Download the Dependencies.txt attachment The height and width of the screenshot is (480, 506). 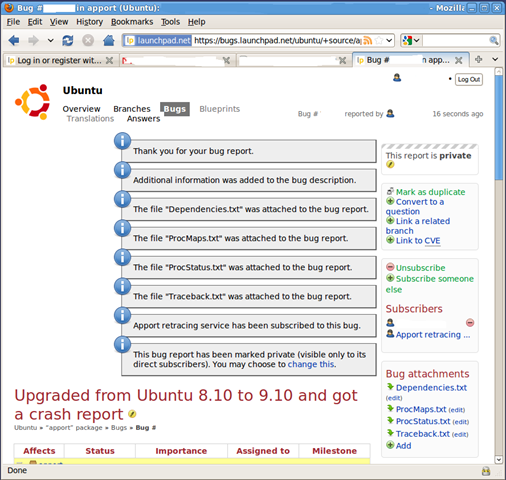[x=431, y=388]
